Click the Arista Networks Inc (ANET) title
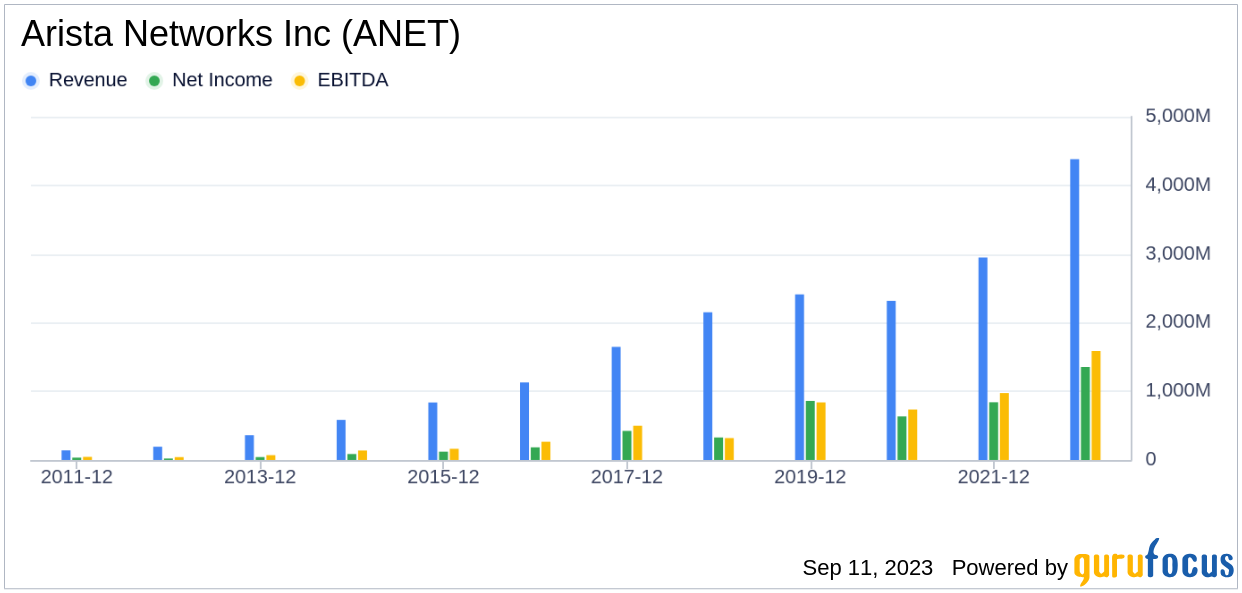 coord(240,35)
